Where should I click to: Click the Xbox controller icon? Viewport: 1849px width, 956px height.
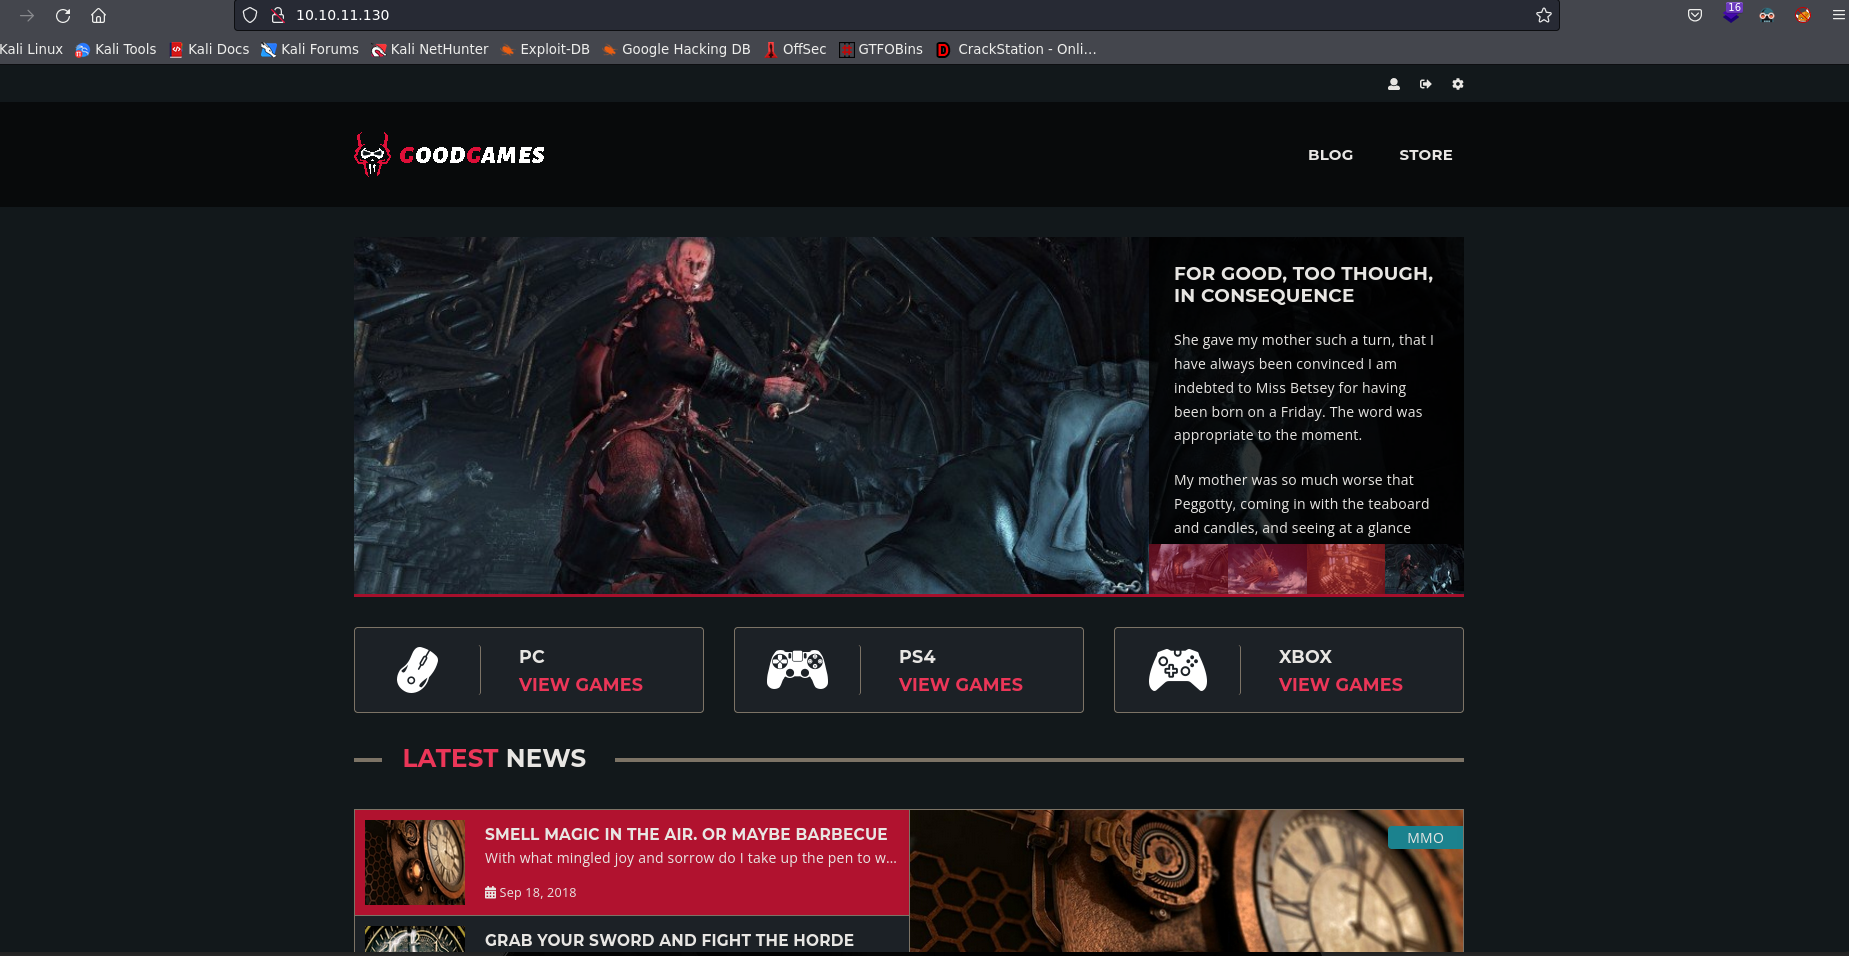pyautogui.click(x=1178, y=670)
